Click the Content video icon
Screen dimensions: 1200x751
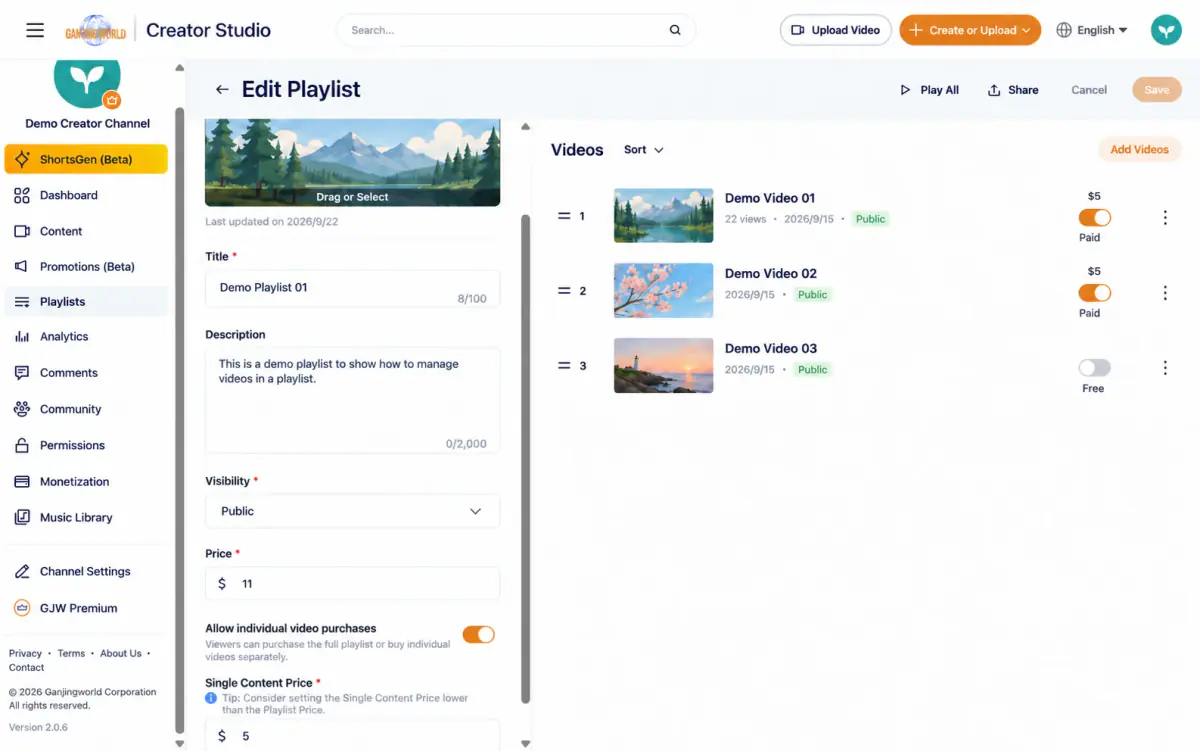pos(22,231)
